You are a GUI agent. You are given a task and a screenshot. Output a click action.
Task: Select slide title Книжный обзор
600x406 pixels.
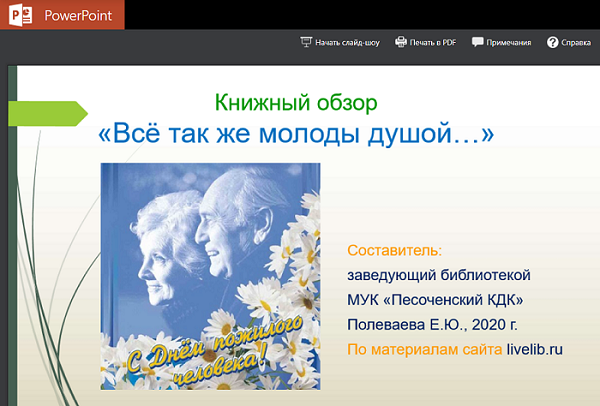(296, 103)
